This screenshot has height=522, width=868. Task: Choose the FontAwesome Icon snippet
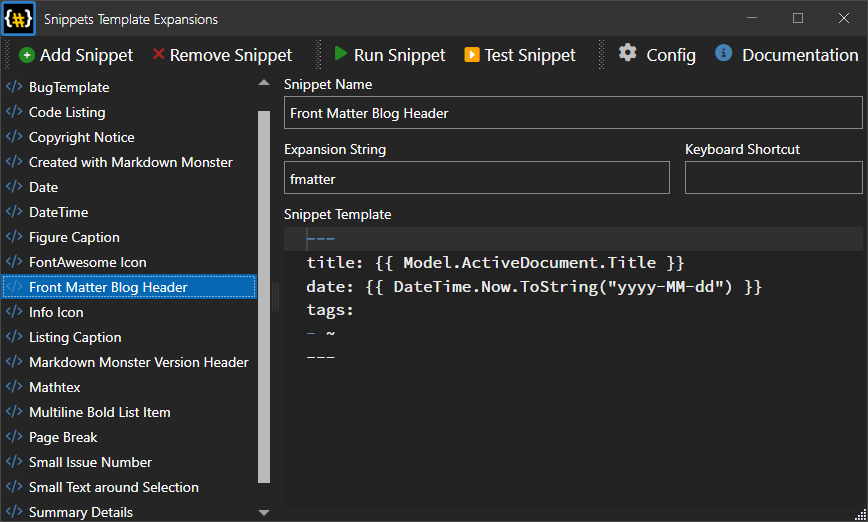click(87, 262)
